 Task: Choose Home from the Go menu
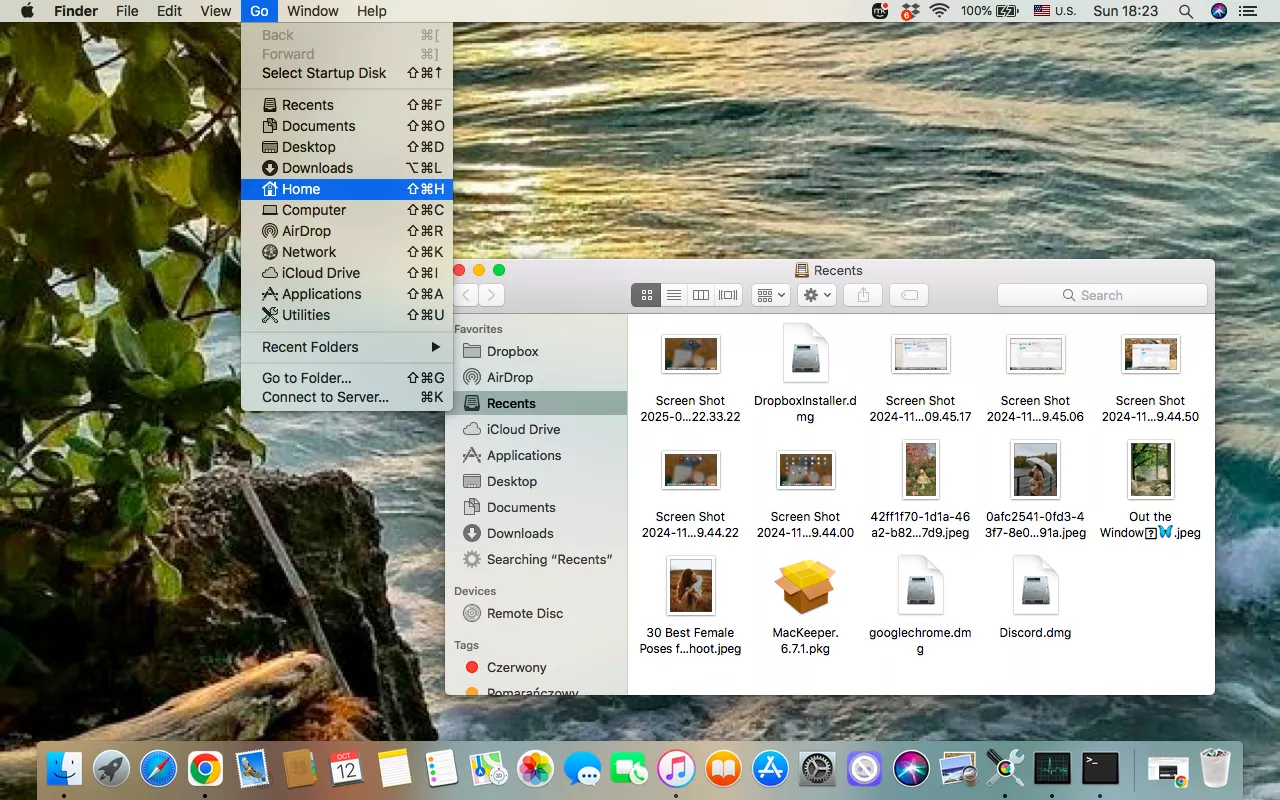[346, 189]
